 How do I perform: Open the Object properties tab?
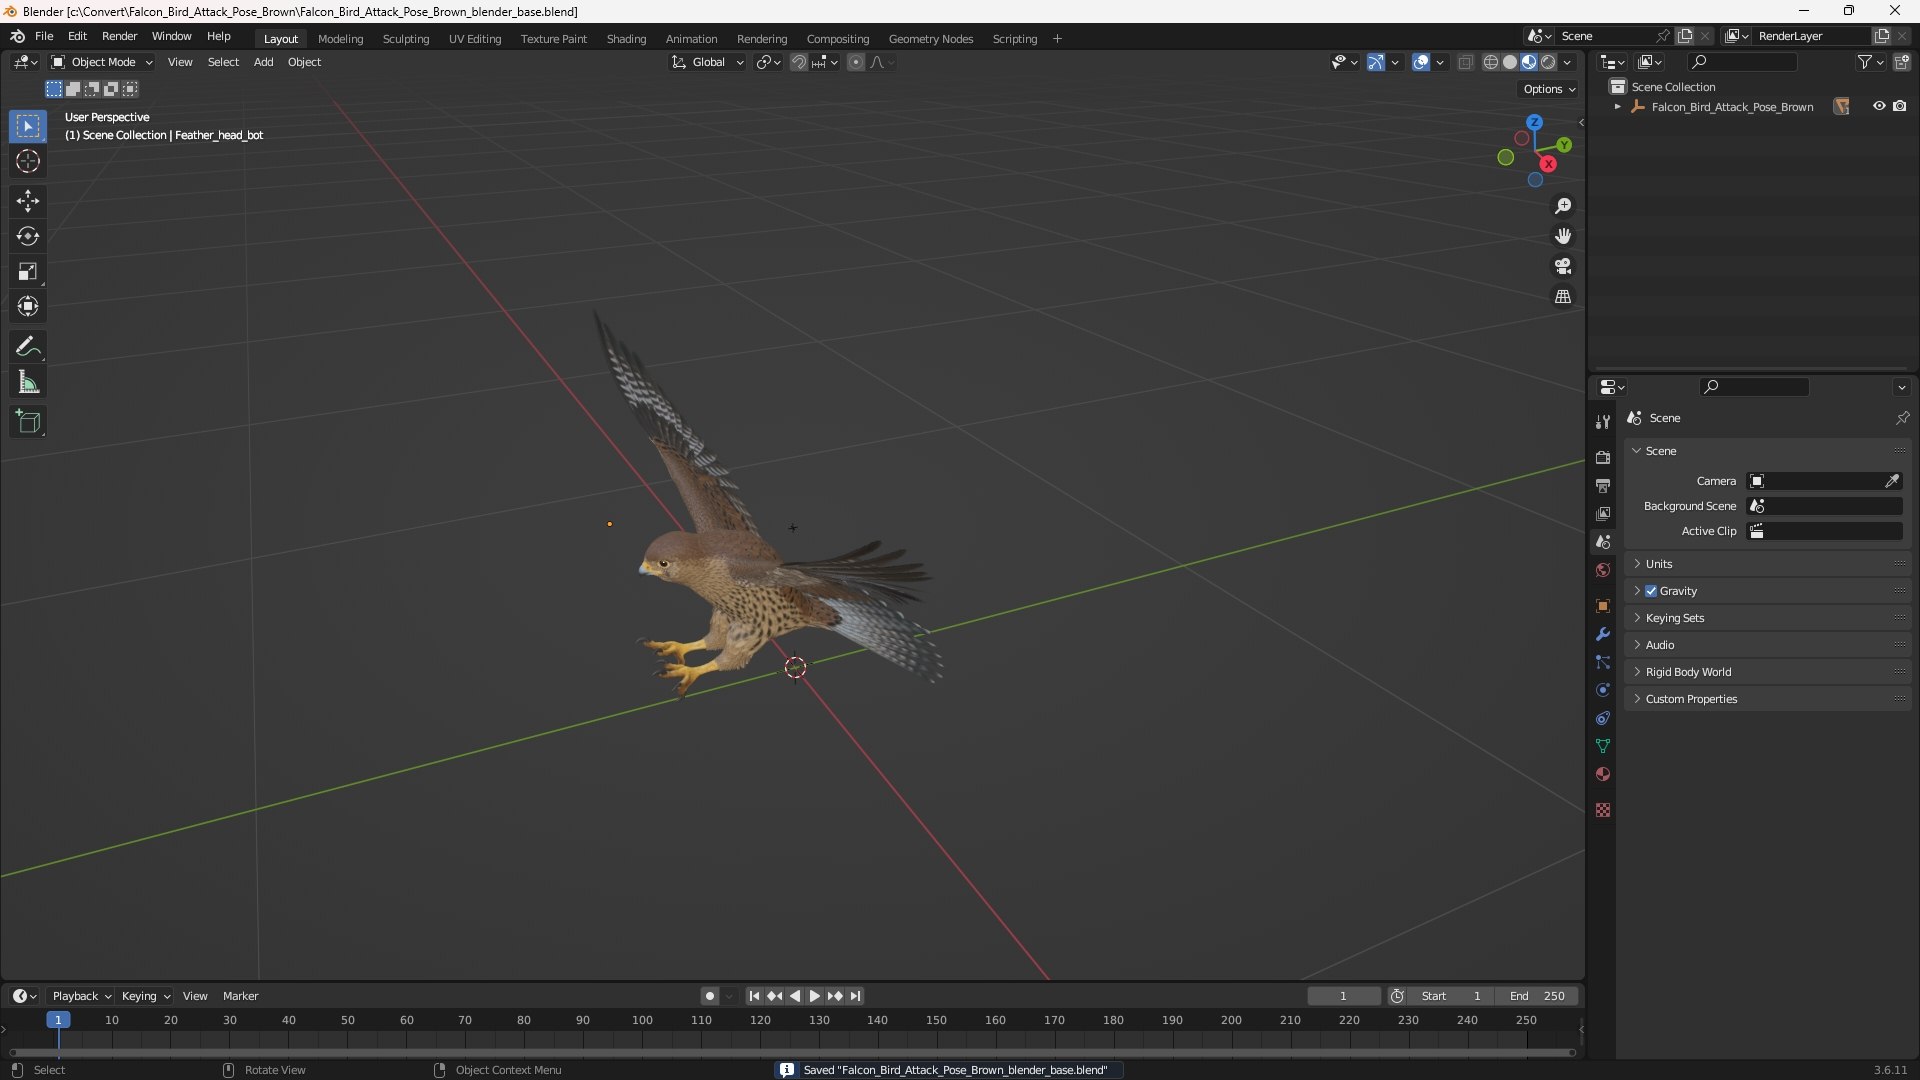pos(1603,606)
